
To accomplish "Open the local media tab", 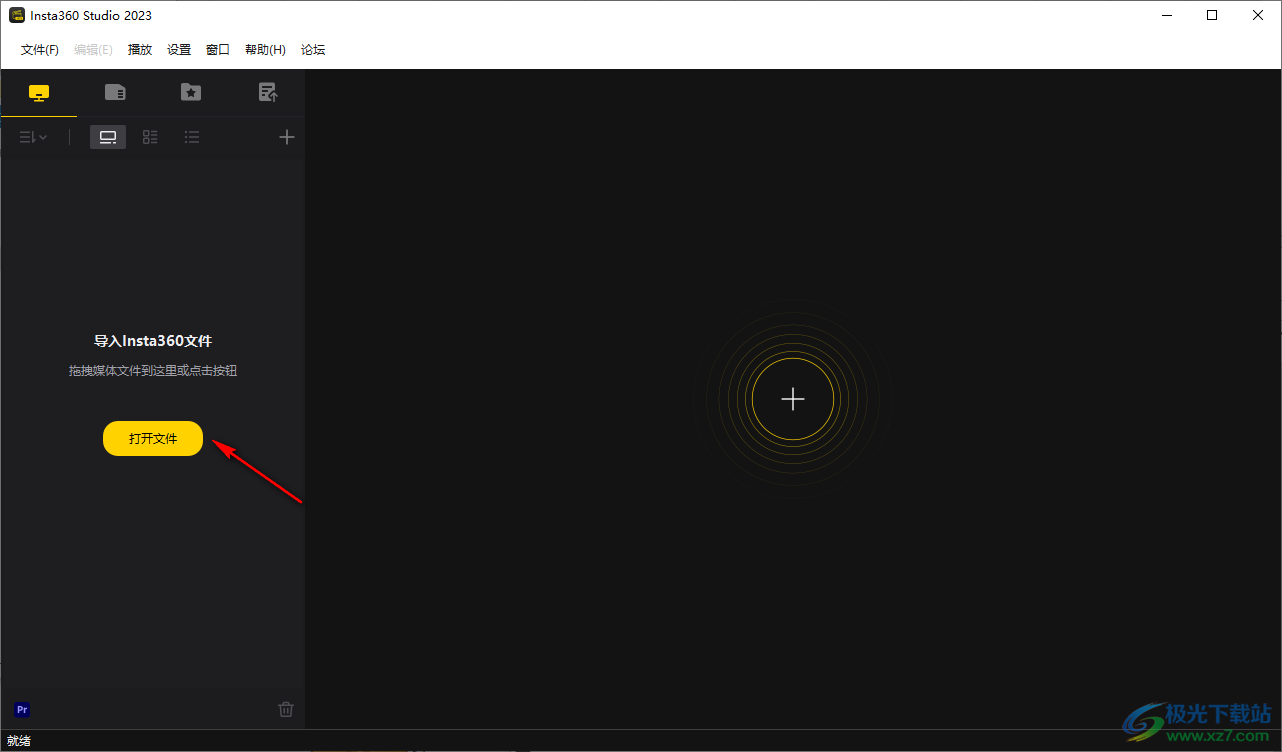I will (39, 93).
